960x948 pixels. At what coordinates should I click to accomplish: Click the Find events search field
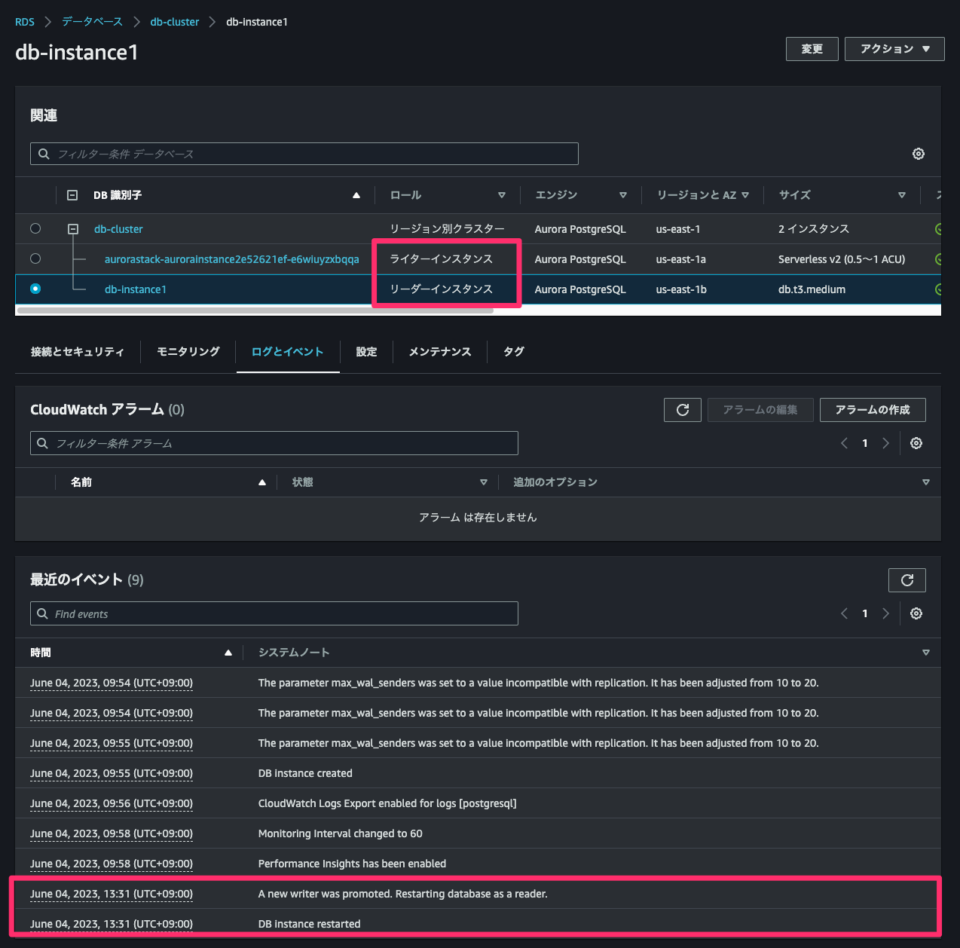point(274,613)
